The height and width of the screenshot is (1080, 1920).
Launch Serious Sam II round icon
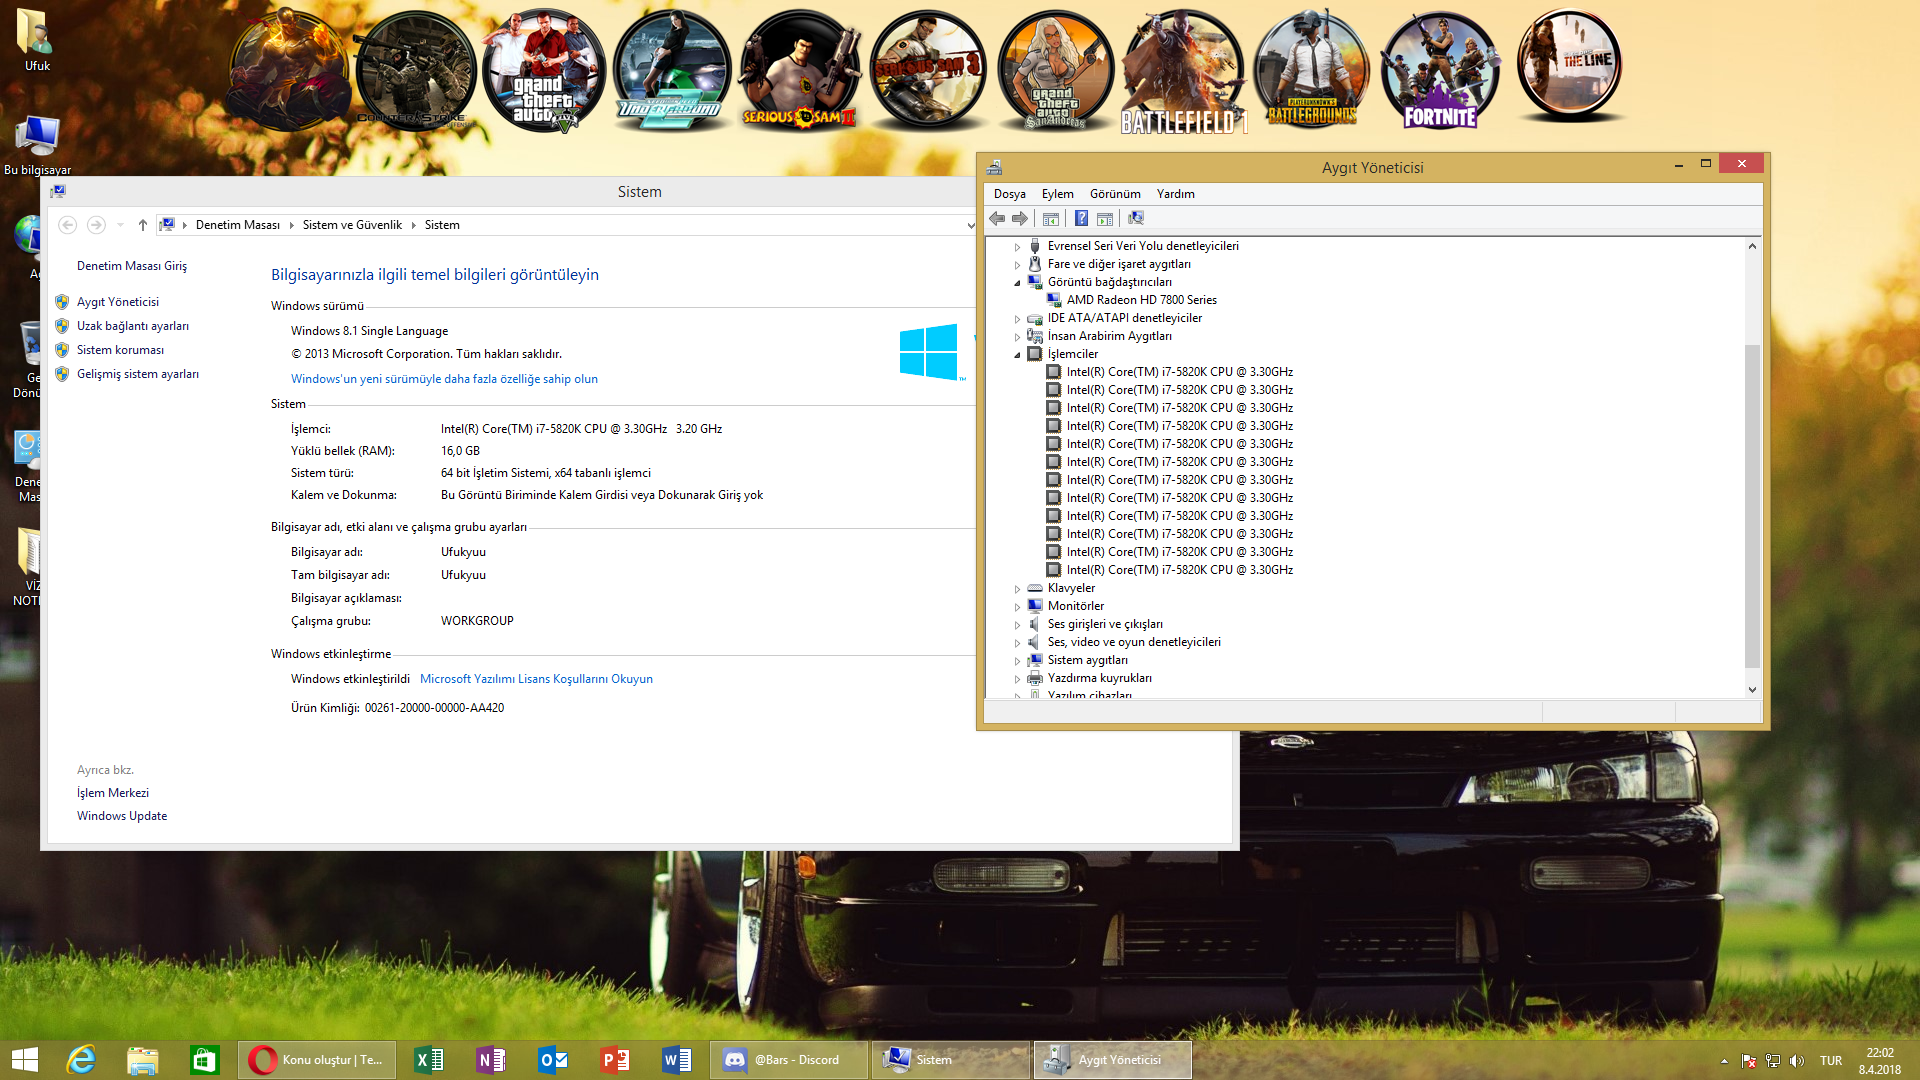(x=799, y=71)
